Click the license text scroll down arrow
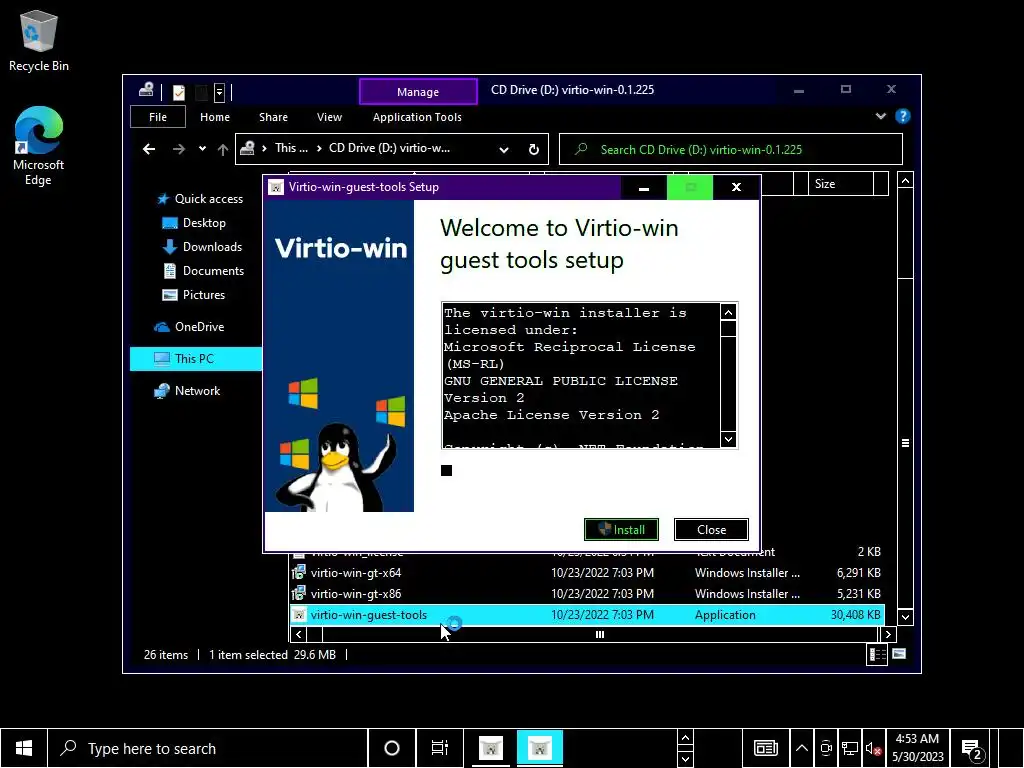Image resolution: width=1024 pixels, height=768 pixels. coord(728,438)
